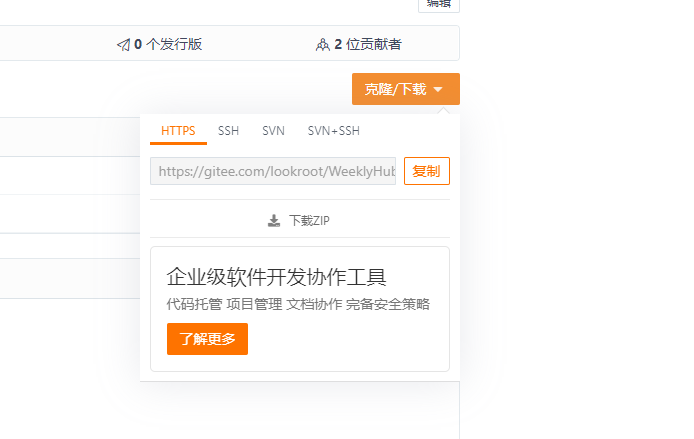This screenshot has height=439, width=694.
Task: Click the release count number 0
Action: (138, 45)
